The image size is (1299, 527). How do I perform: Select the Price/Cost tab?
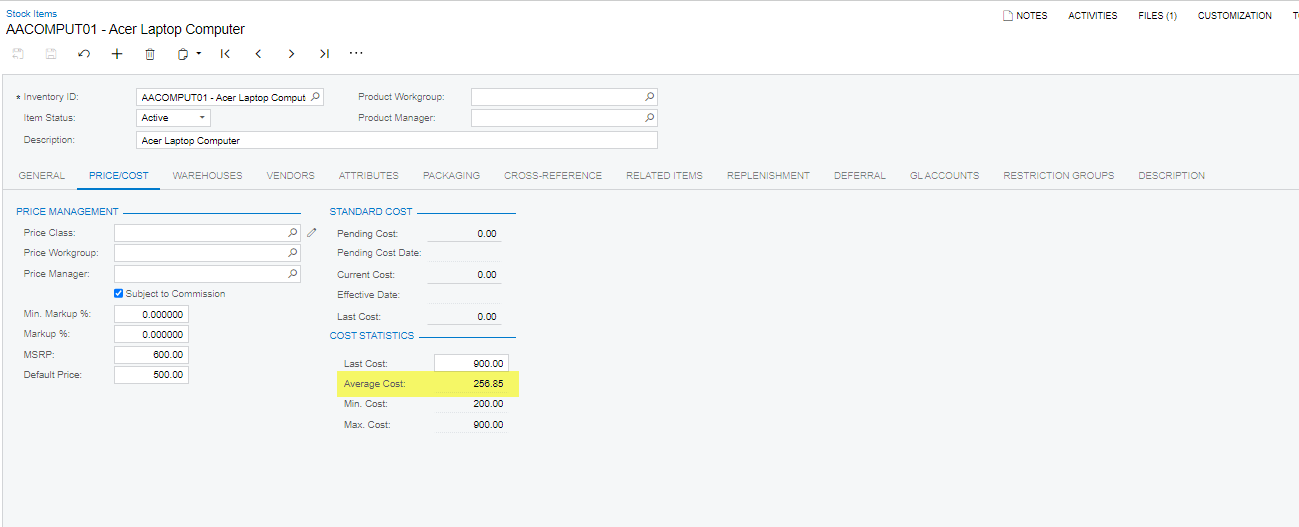(119, 175)
